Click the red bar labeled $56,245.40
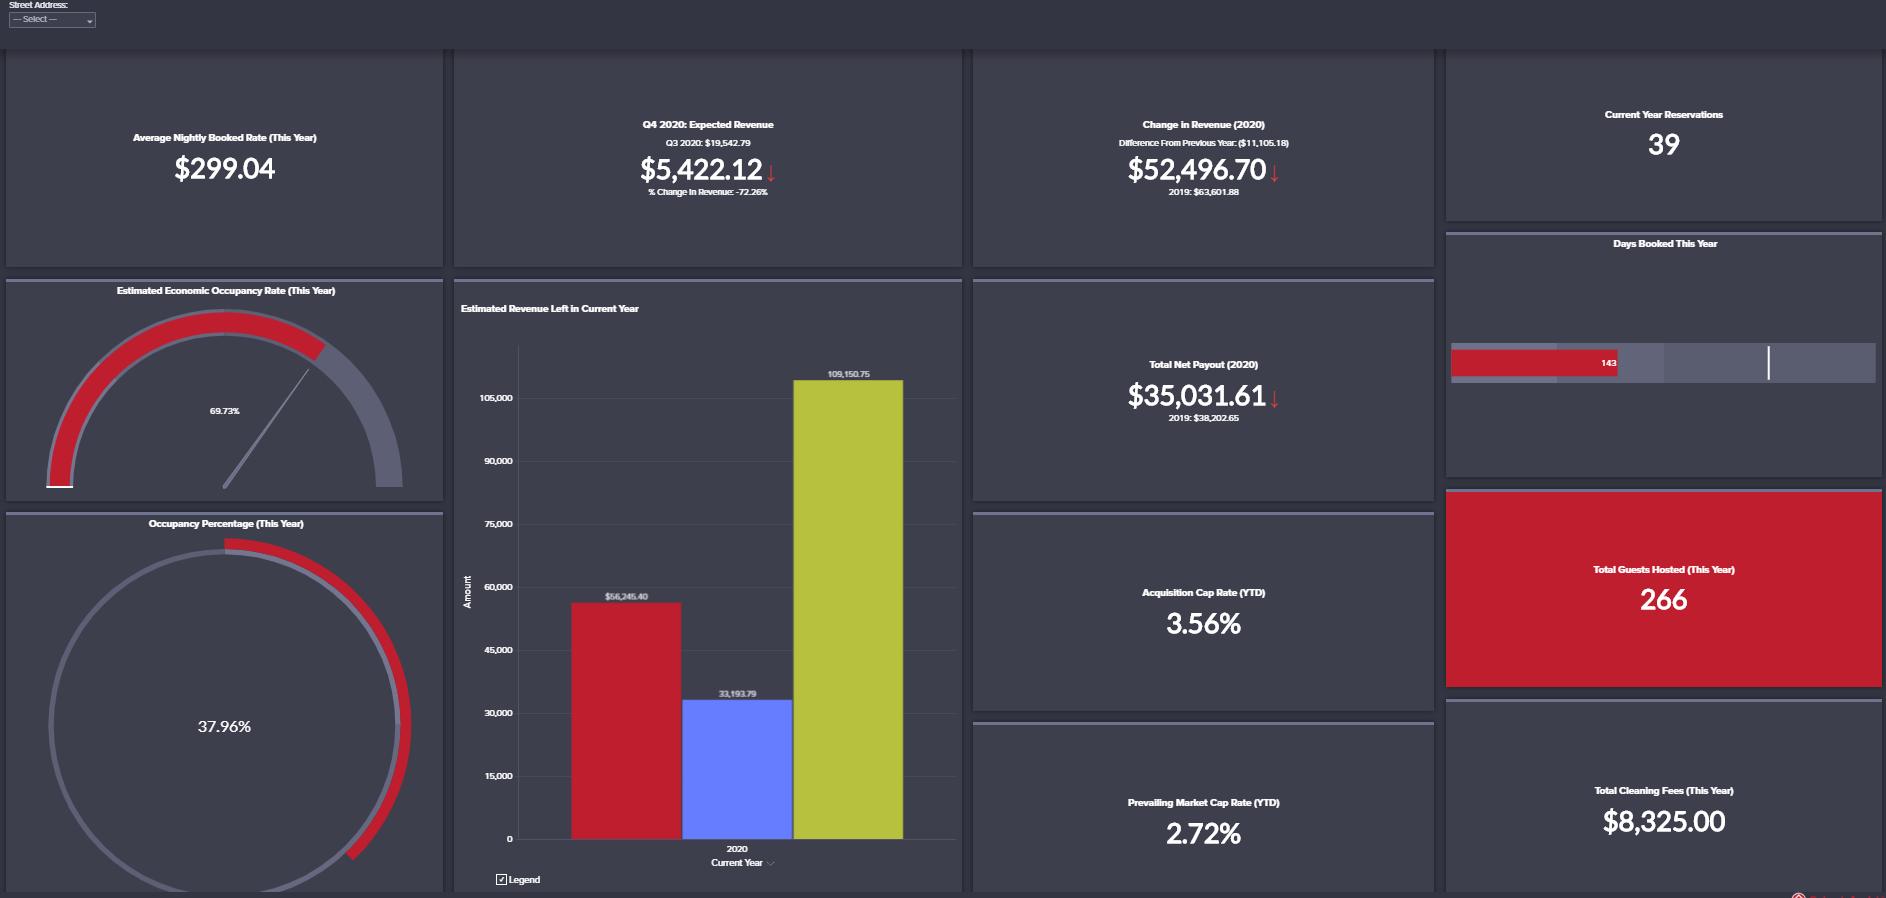The image size is (1886, 898). [x=626, y=720]
